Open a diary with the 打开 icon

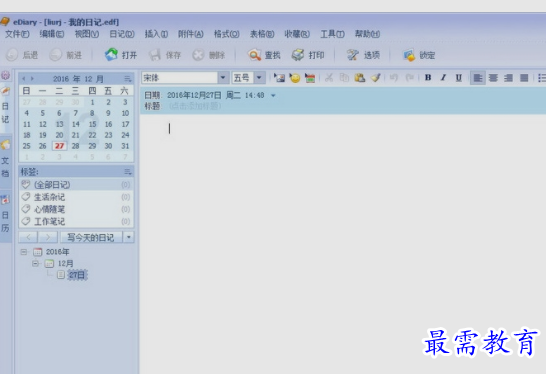[121, 55]
